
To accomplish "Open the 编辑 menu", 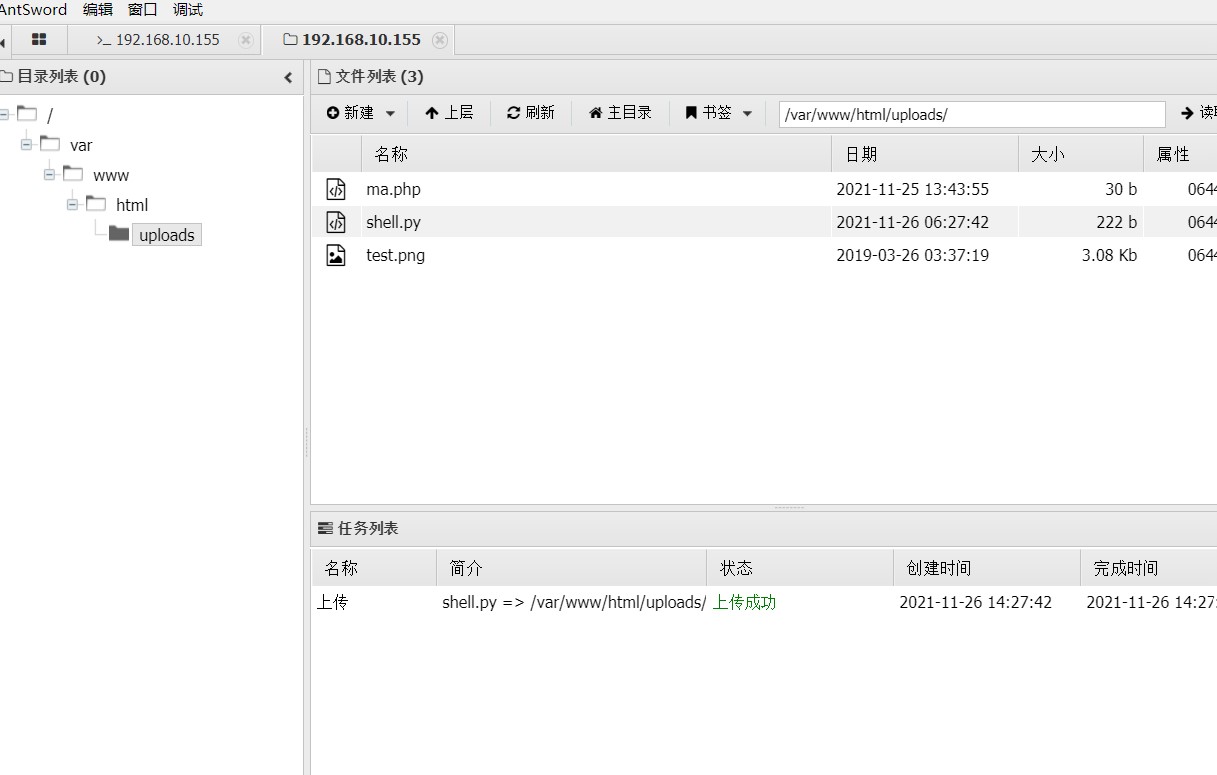I will 98,10.
